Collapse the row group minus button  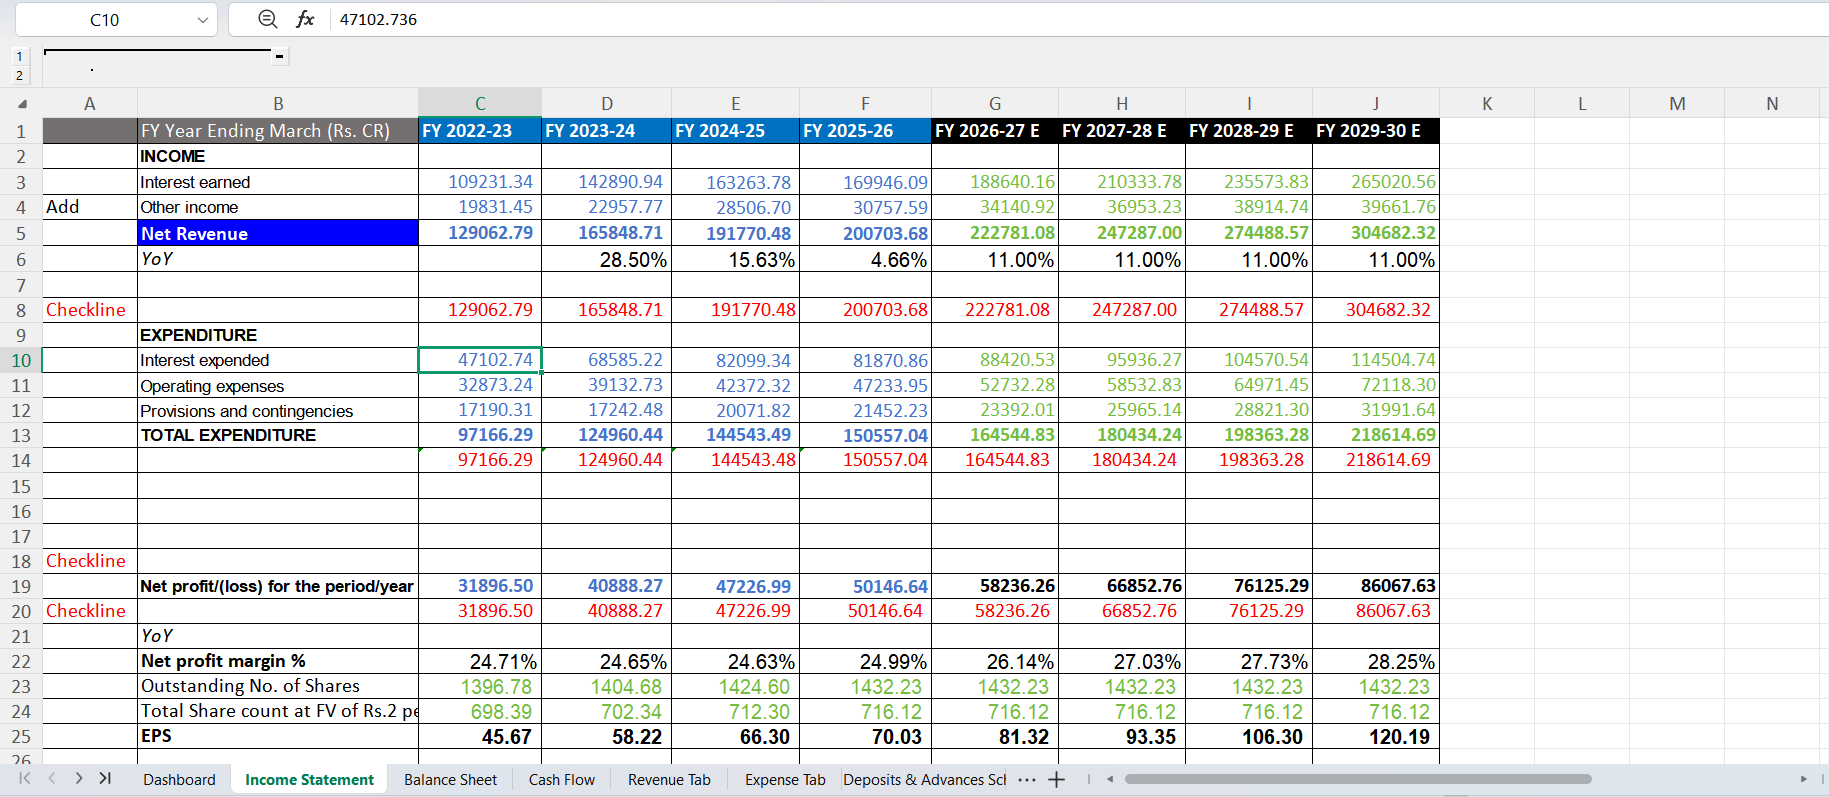pos(281,57)
